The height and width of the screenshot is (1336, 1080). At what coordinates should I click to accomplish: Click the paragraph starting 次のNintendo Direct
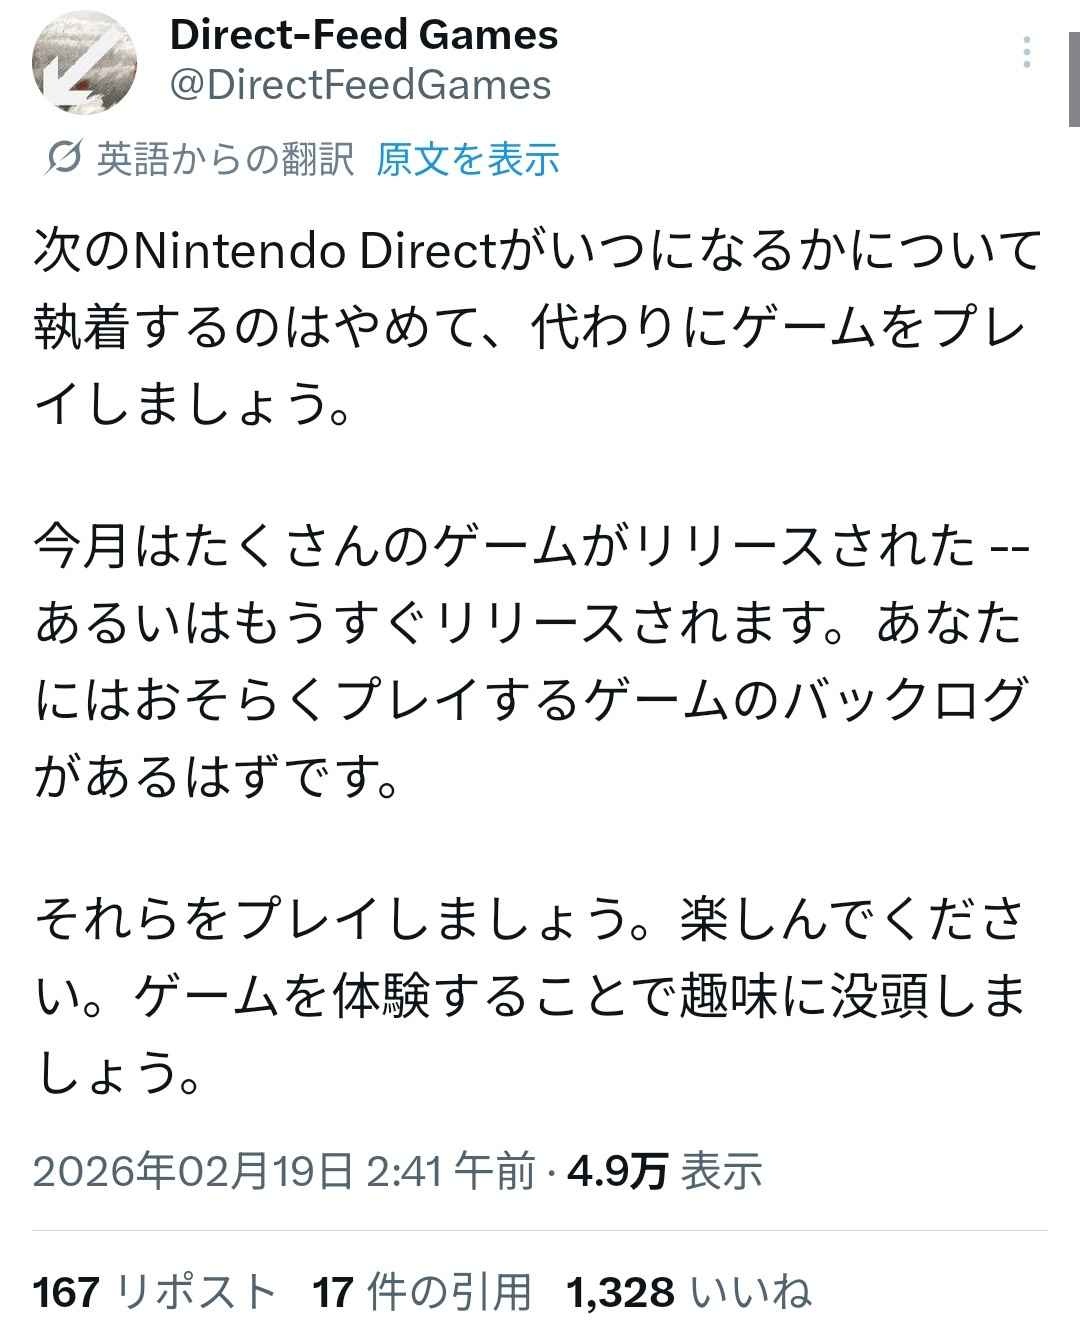click(x=537, y=327)
